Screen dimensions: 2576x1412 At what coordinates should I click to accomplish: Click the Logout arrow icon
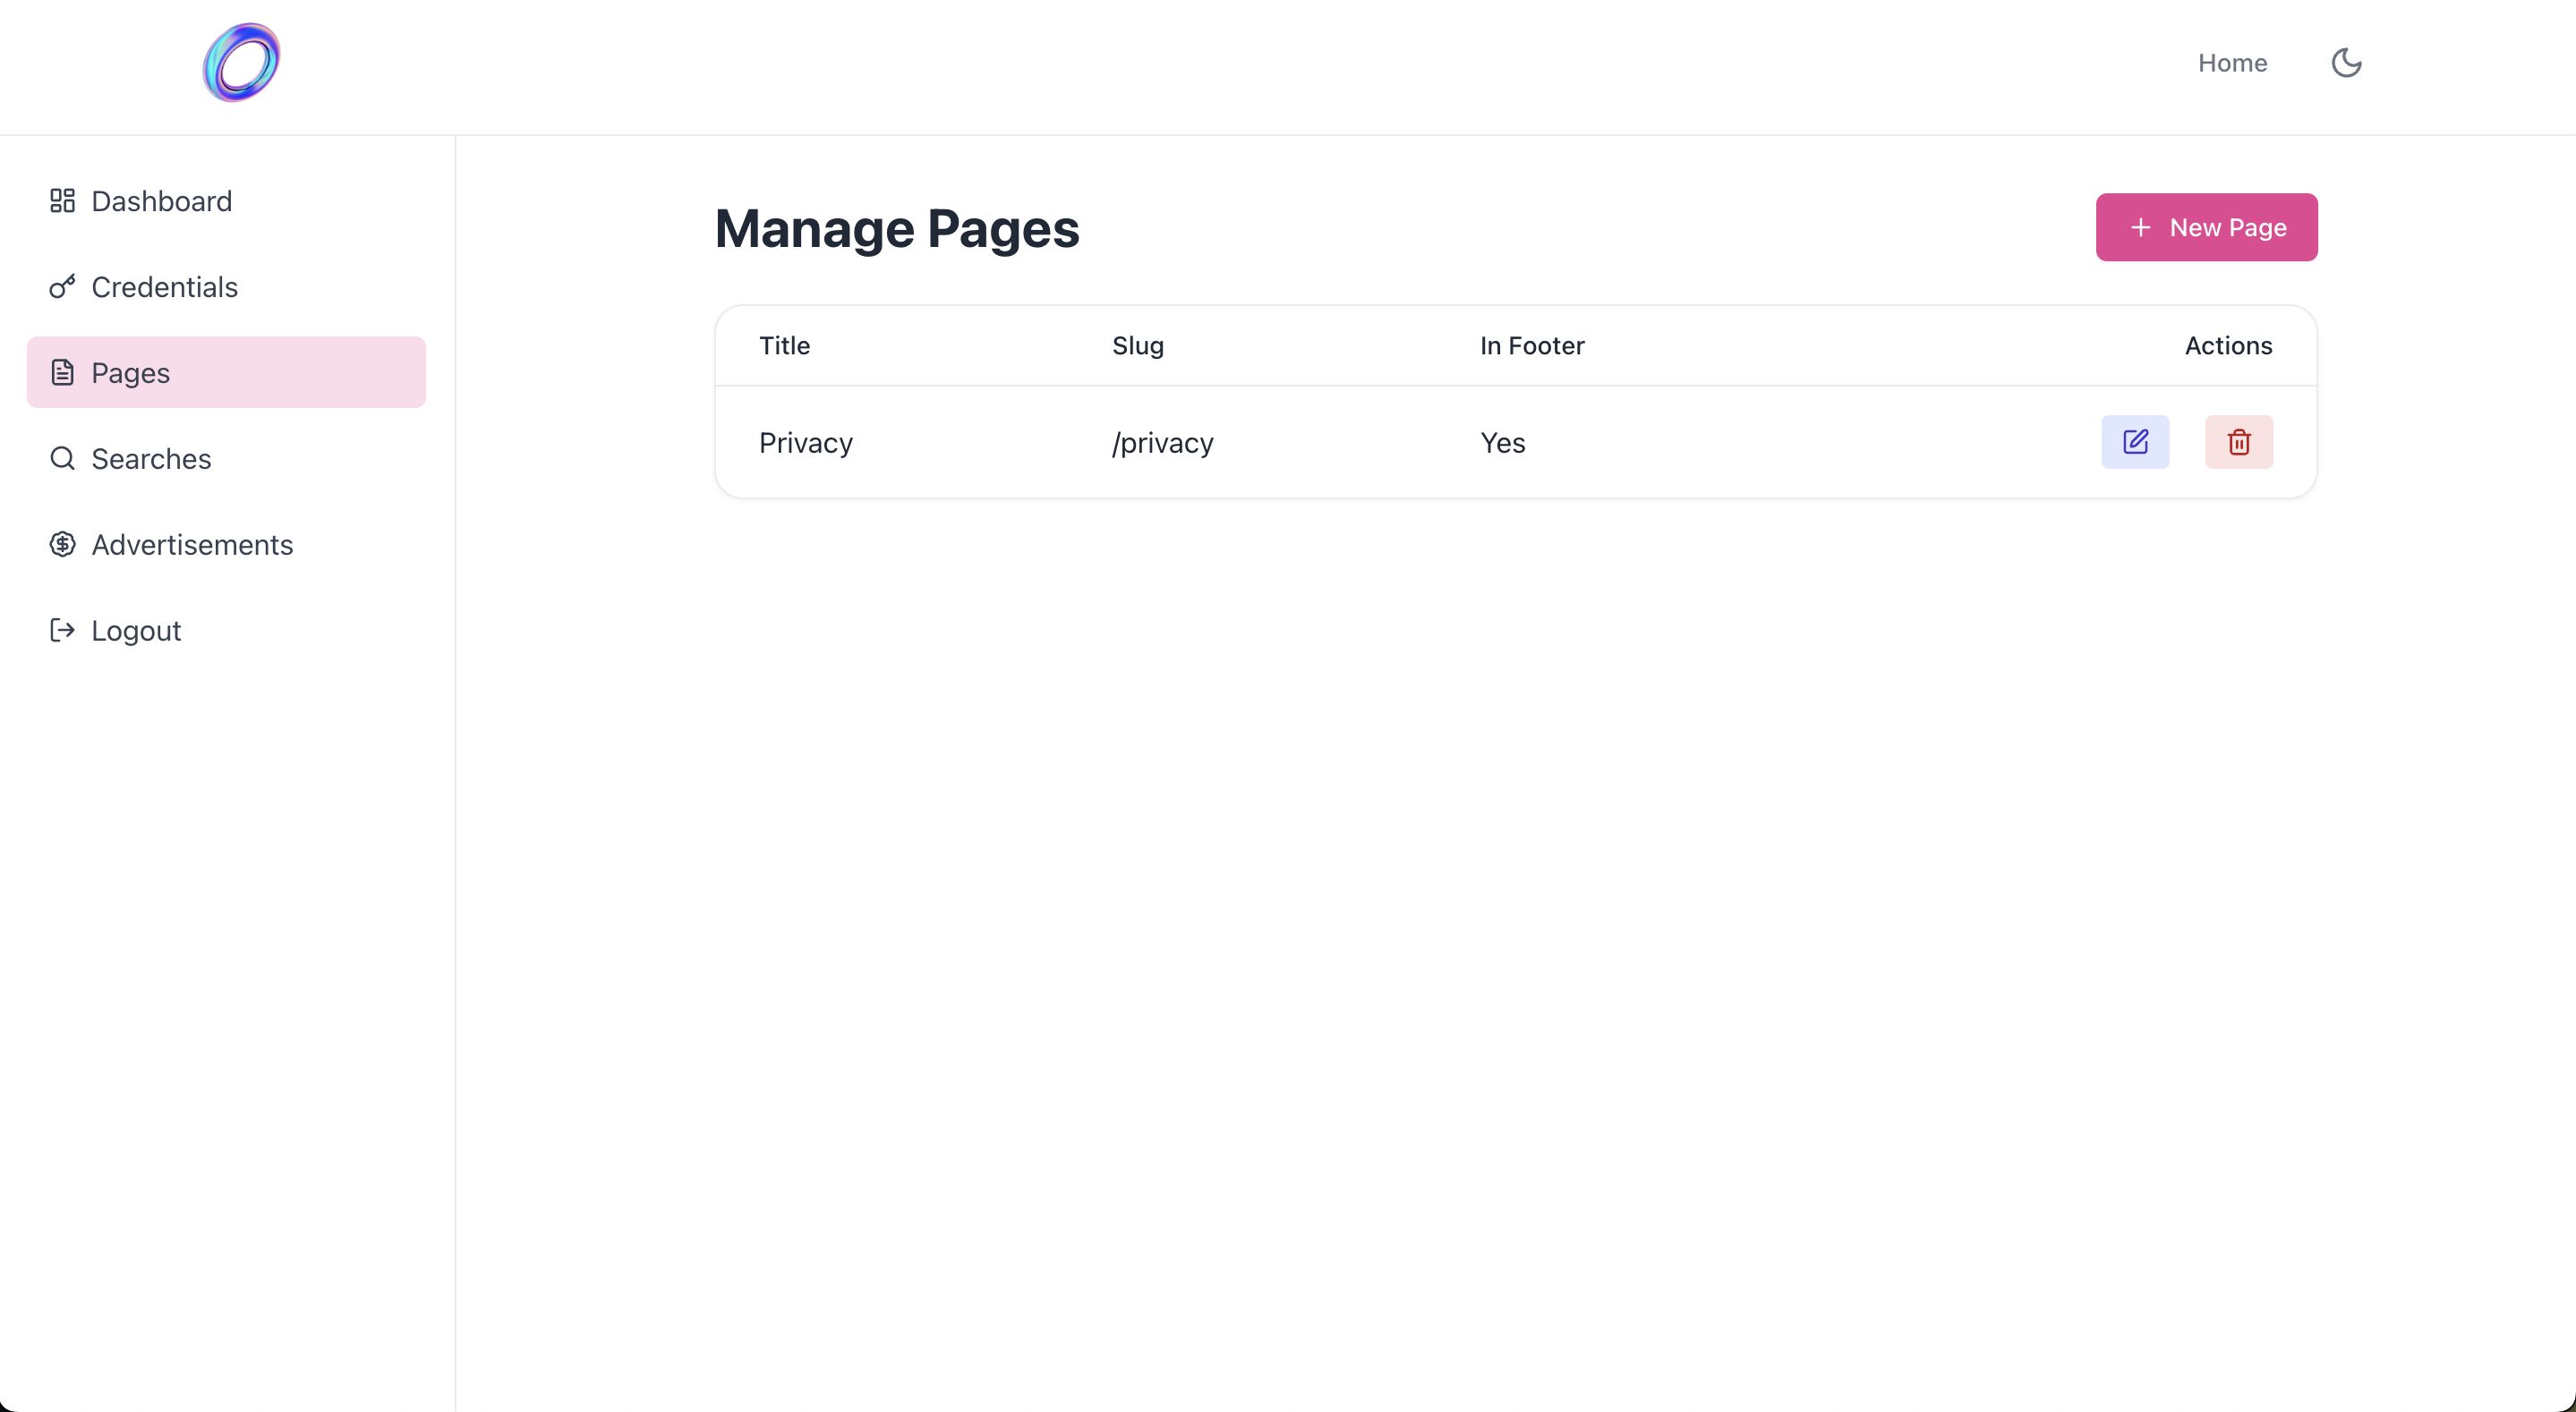coord(62,630)
